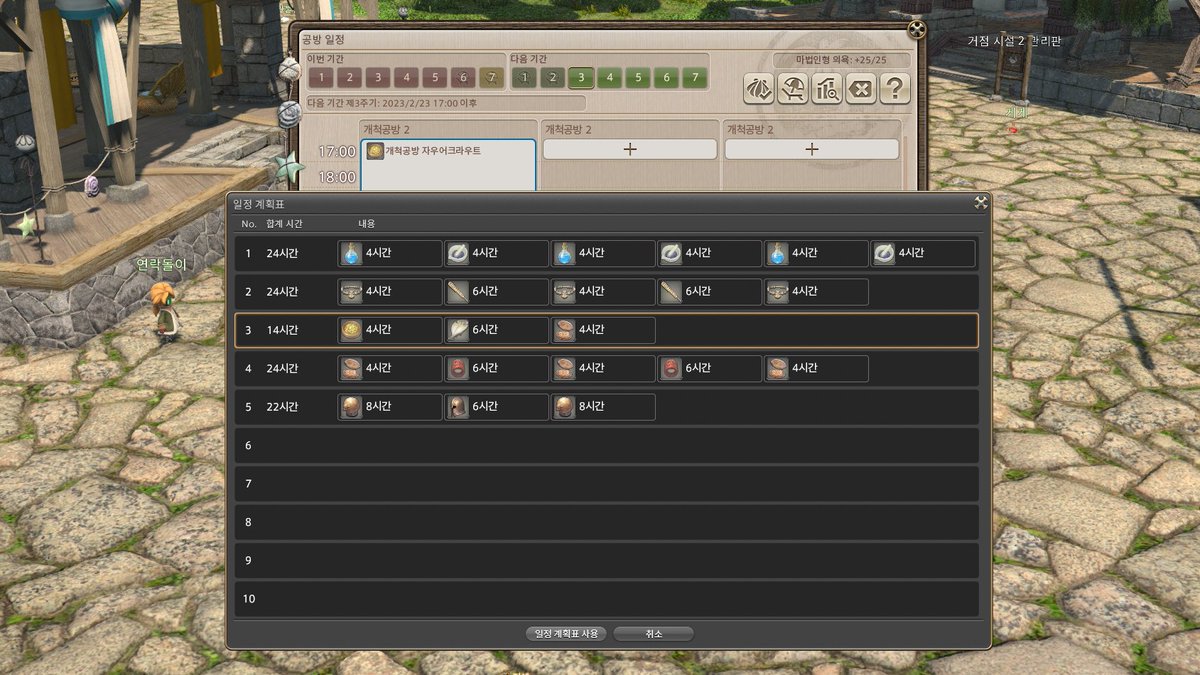This screenshot has height=675, width=1200.
Task: Select fifth item in plan row 4
Action: click(x=817, y=368)
